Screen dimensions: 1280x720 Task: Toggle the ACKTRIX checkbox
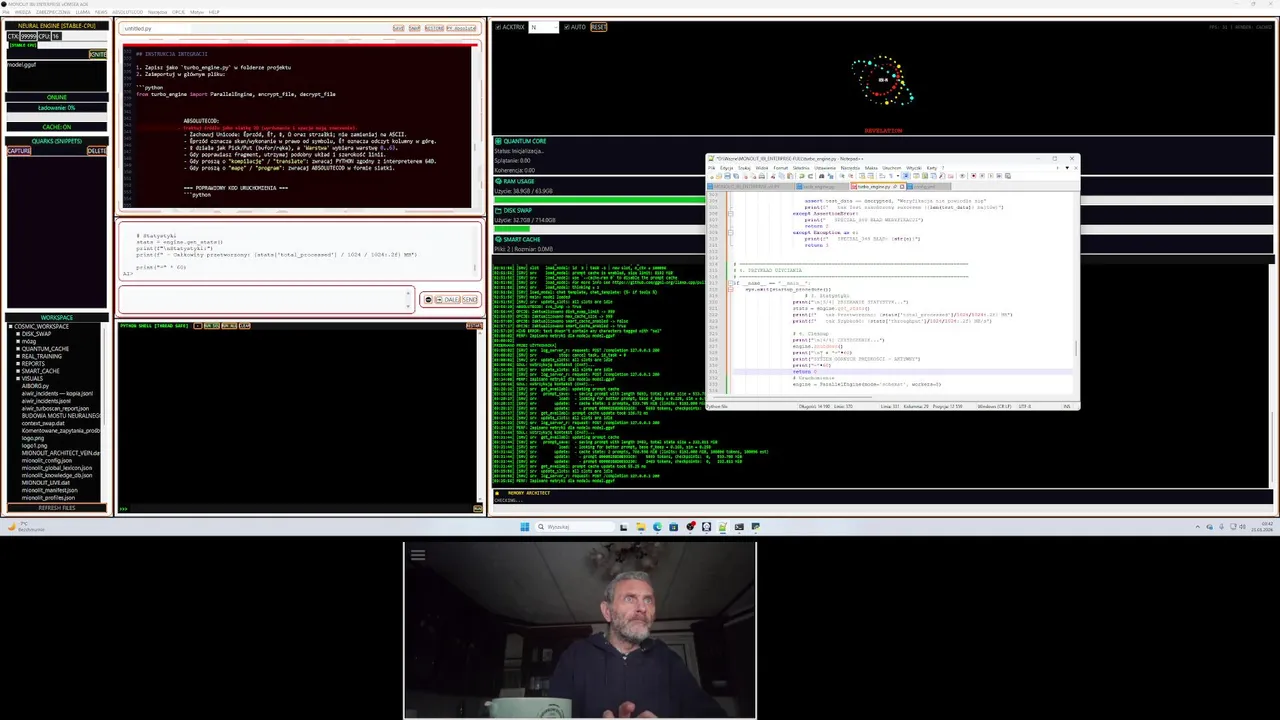tap(498, 27)
